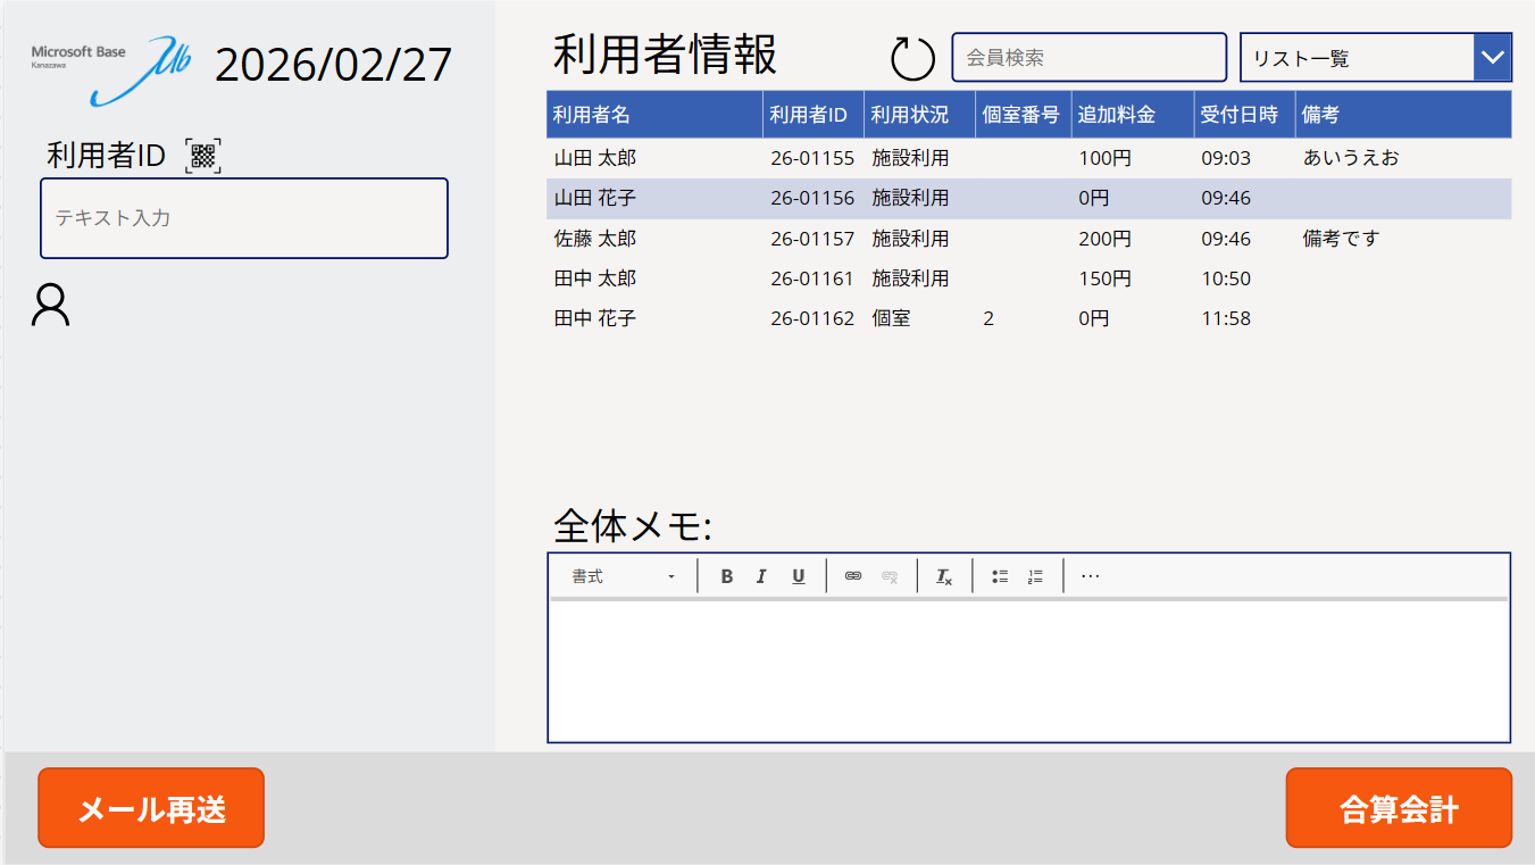Click the user profile silhouette icon
The image size is (1535, 865).
point(50,305)
